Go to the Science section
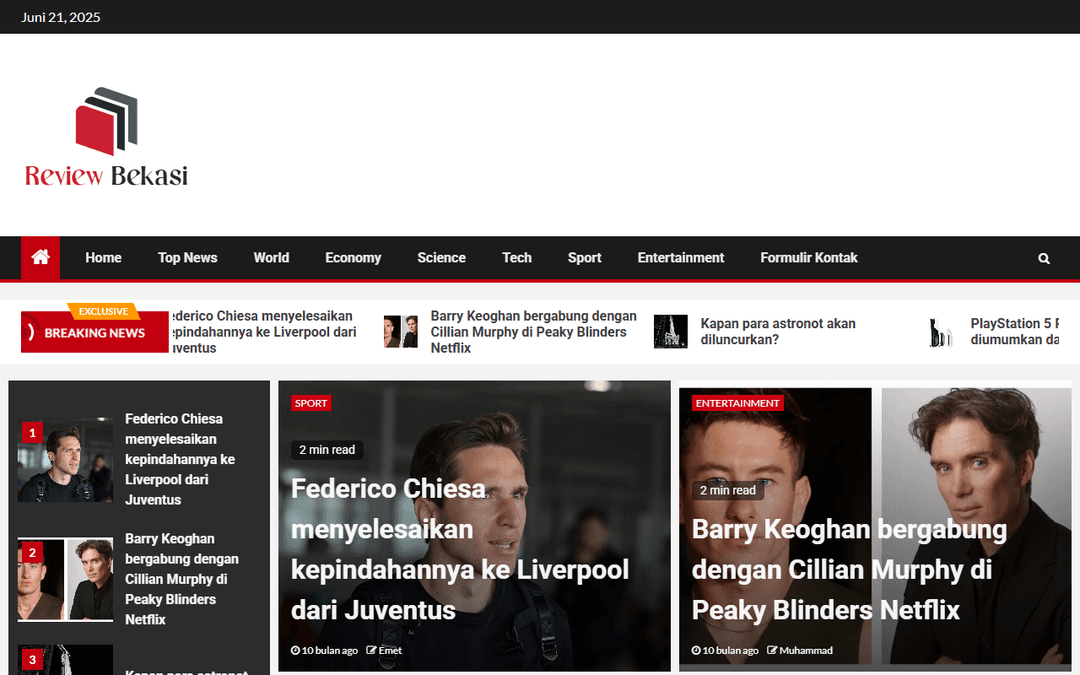This screenshot has height=675, width=1080. [442, 258]
